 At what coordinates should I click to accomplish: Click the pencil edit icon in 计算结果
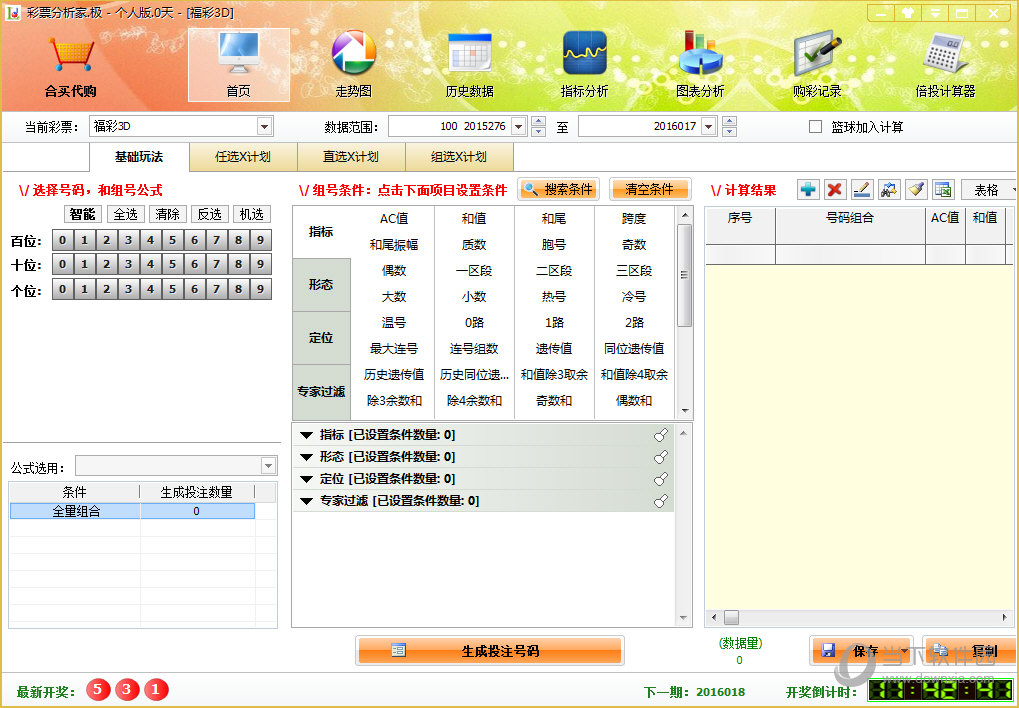(x=862, y=189)
